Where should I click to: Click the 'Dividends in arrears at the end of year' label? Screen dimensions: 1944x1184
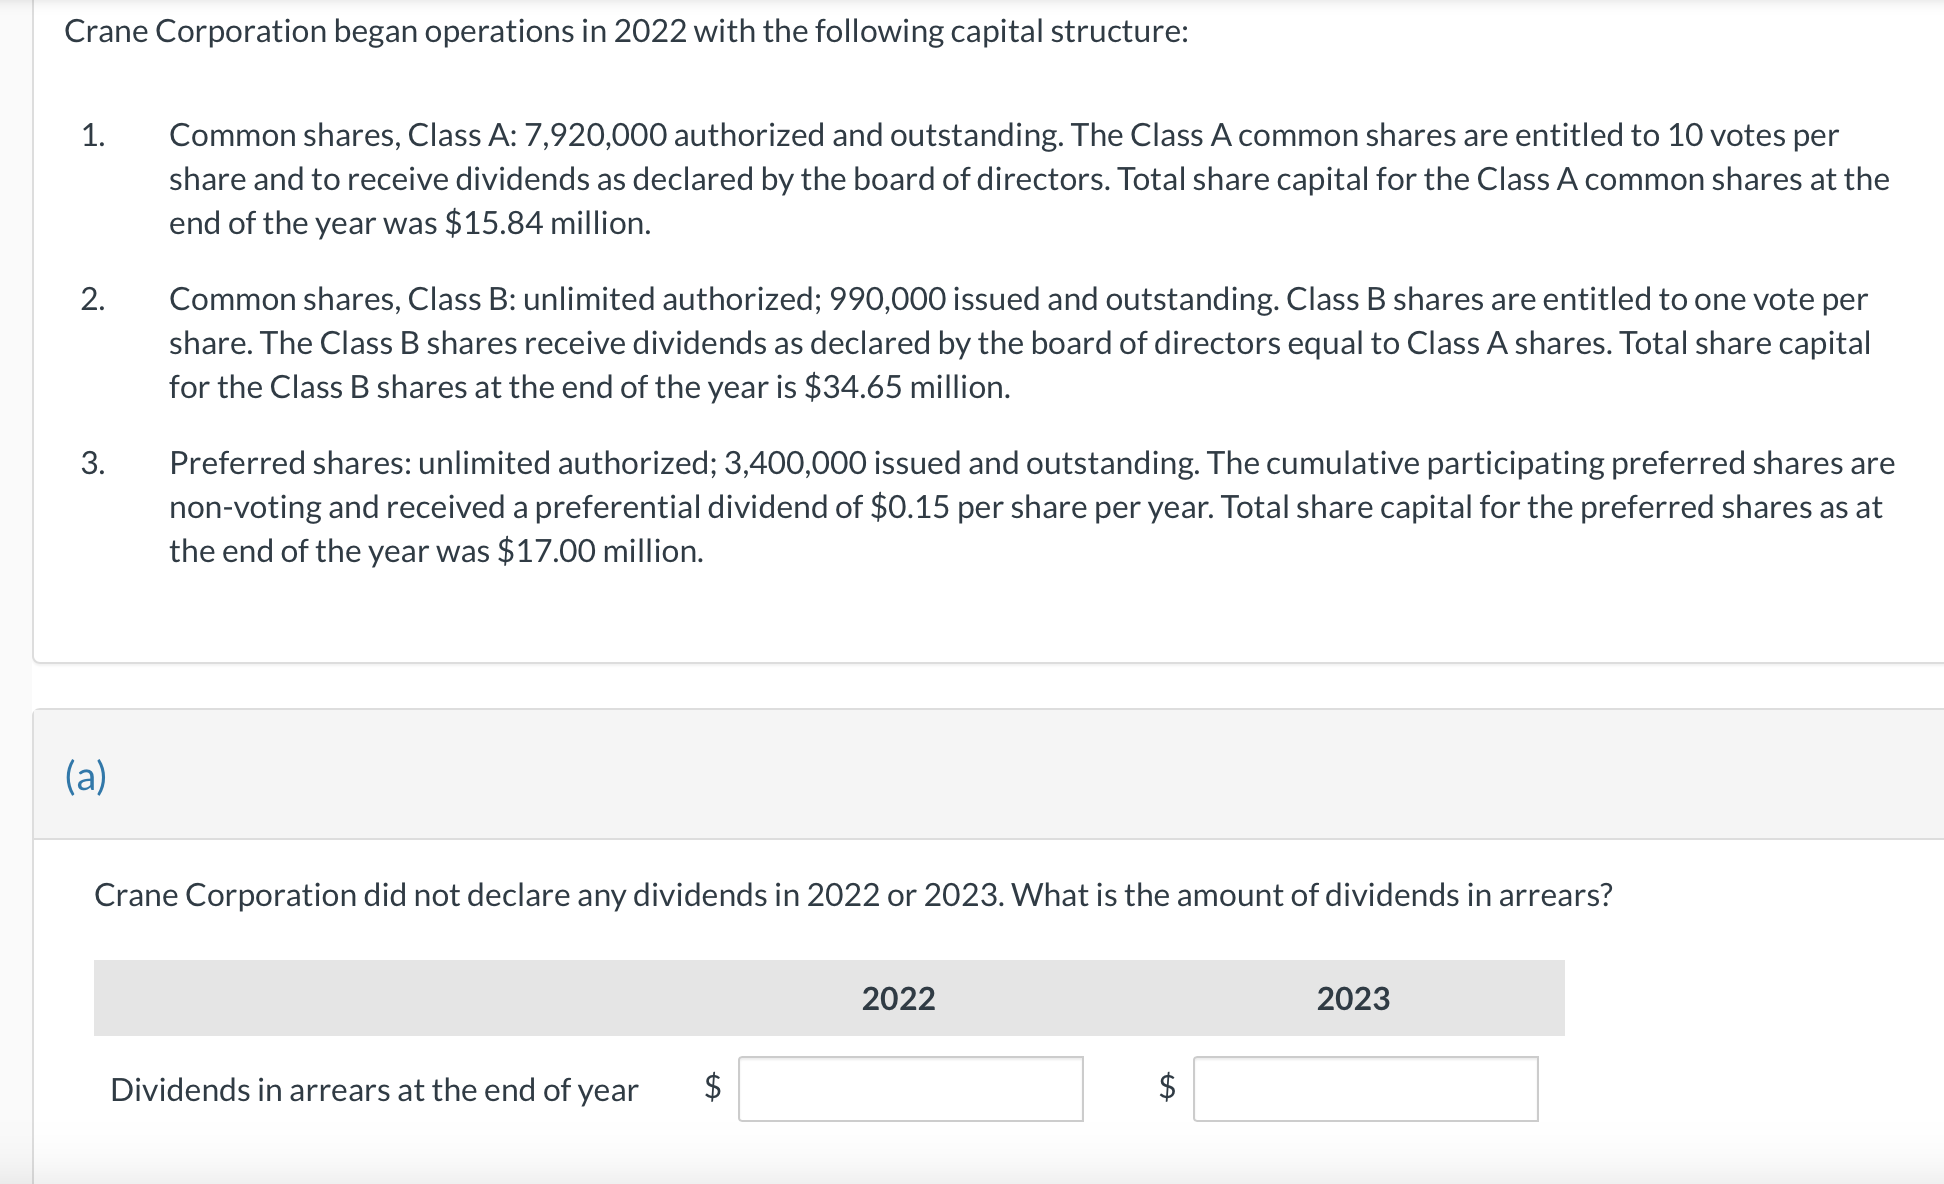(373, 1091)
